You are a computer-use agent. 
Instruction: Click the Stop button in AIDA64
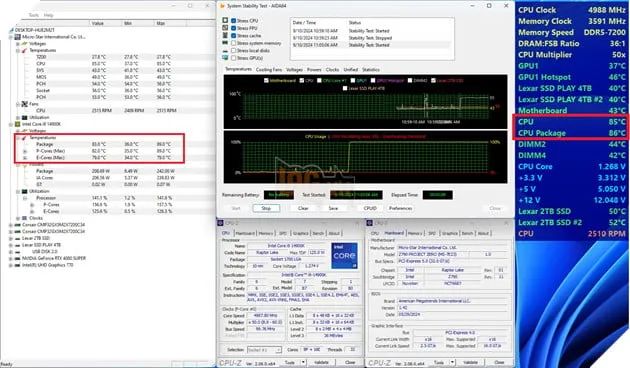(266, 208)
